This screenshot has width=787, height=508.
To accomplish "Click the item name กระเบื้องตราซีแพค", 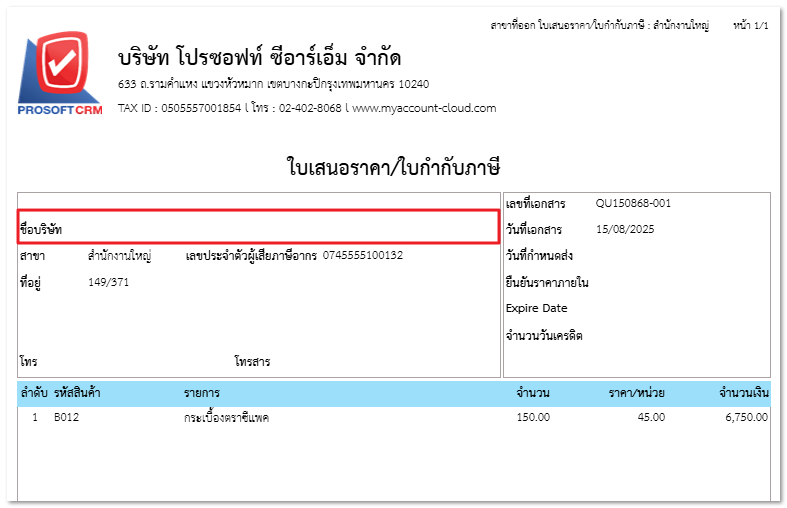I will click(226, 417).
